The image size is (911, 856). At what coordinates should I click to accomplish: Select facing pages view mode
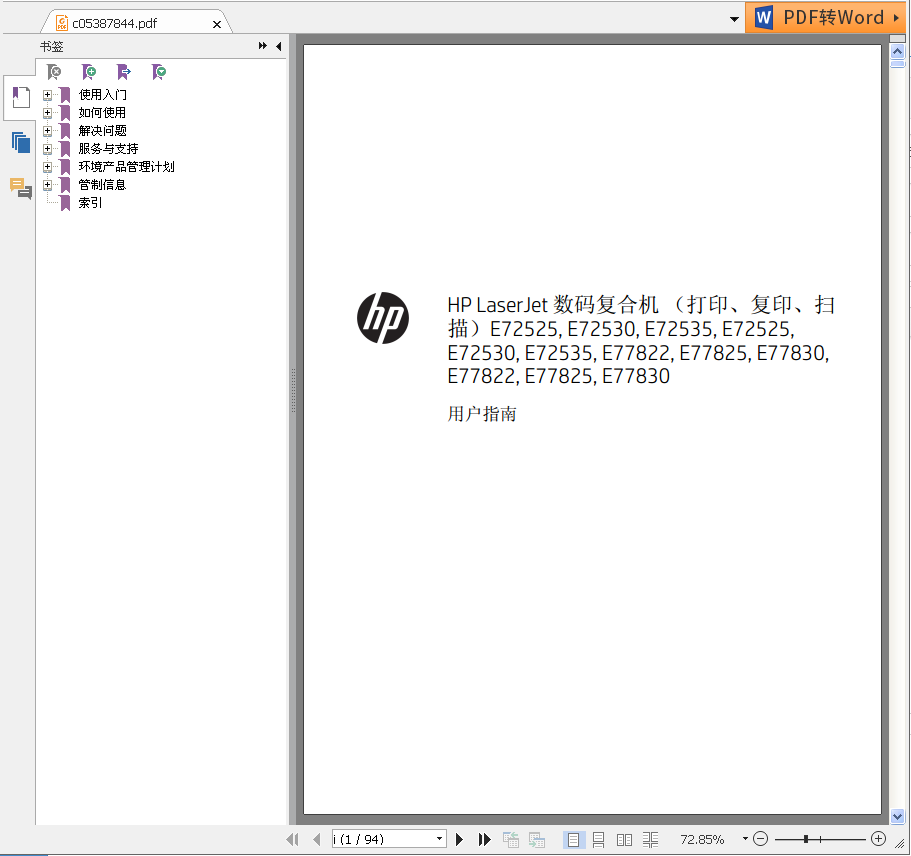point(625,839)
